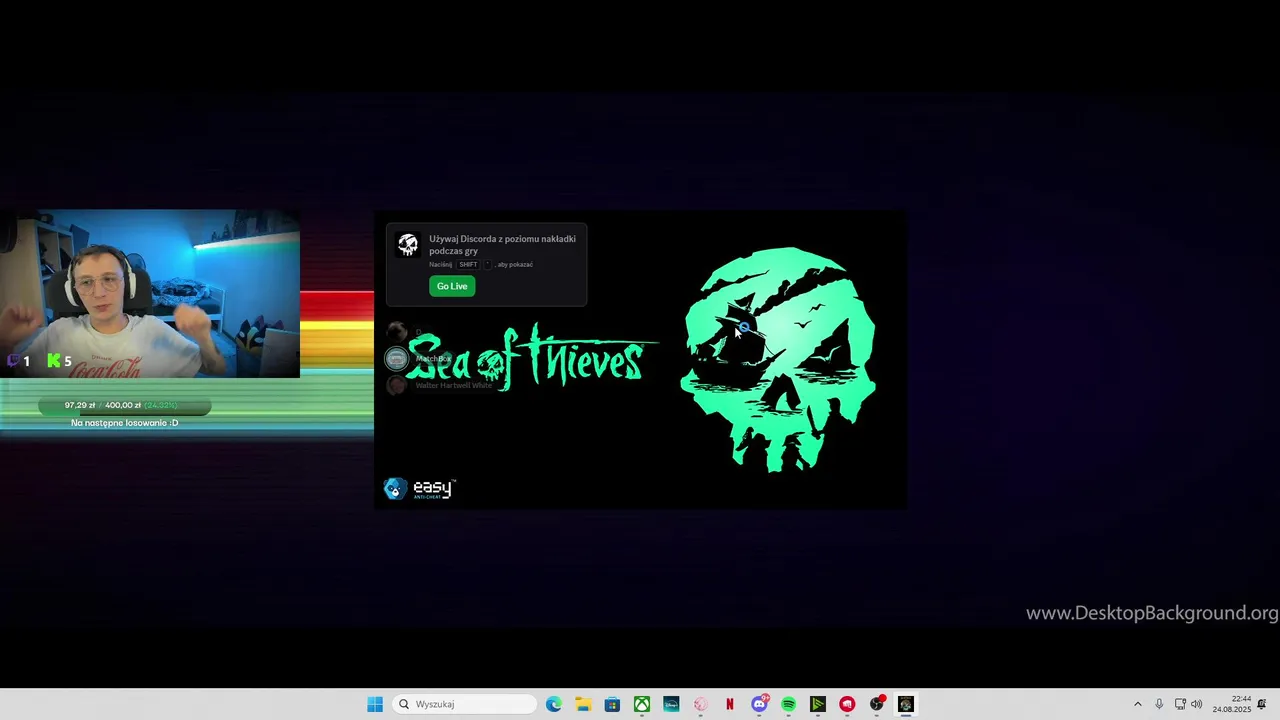Open OBS Studio from the taskbar
Screen dimensions: 1280x720
click(877, 704)
